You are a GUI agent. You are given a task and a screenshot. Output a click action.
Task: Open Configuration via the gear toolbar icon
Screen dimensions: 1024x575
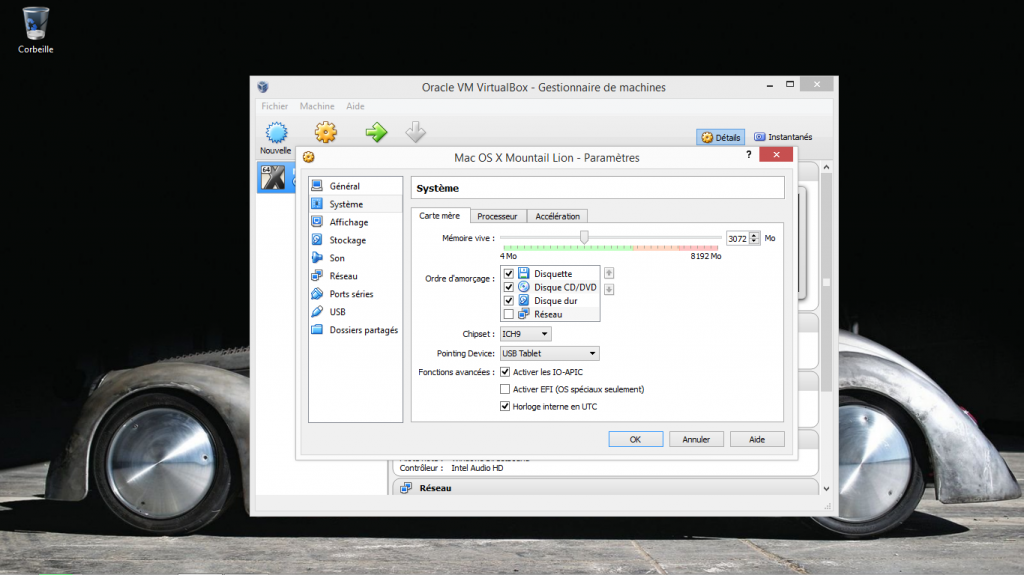pos(326,132)
